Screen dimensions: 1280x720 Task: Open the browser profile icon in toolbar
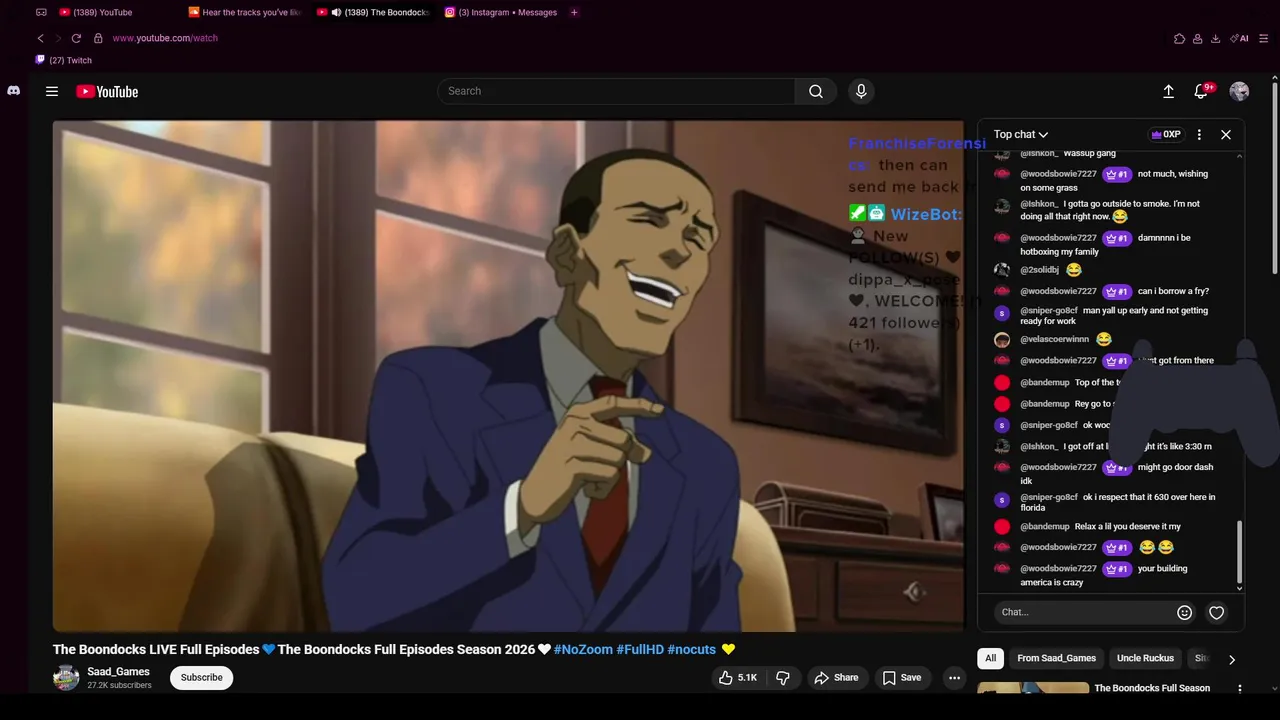pyautogui.click(x=1197, y=38)
